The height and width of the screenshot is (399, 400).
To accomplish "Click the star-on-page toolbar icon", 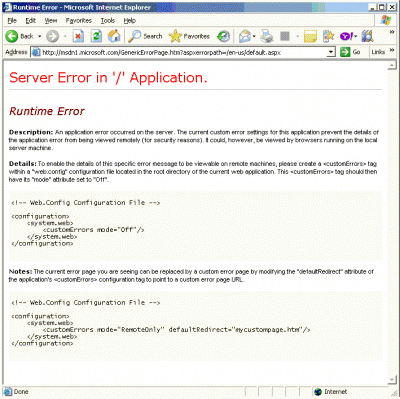I will coord(328,36).
